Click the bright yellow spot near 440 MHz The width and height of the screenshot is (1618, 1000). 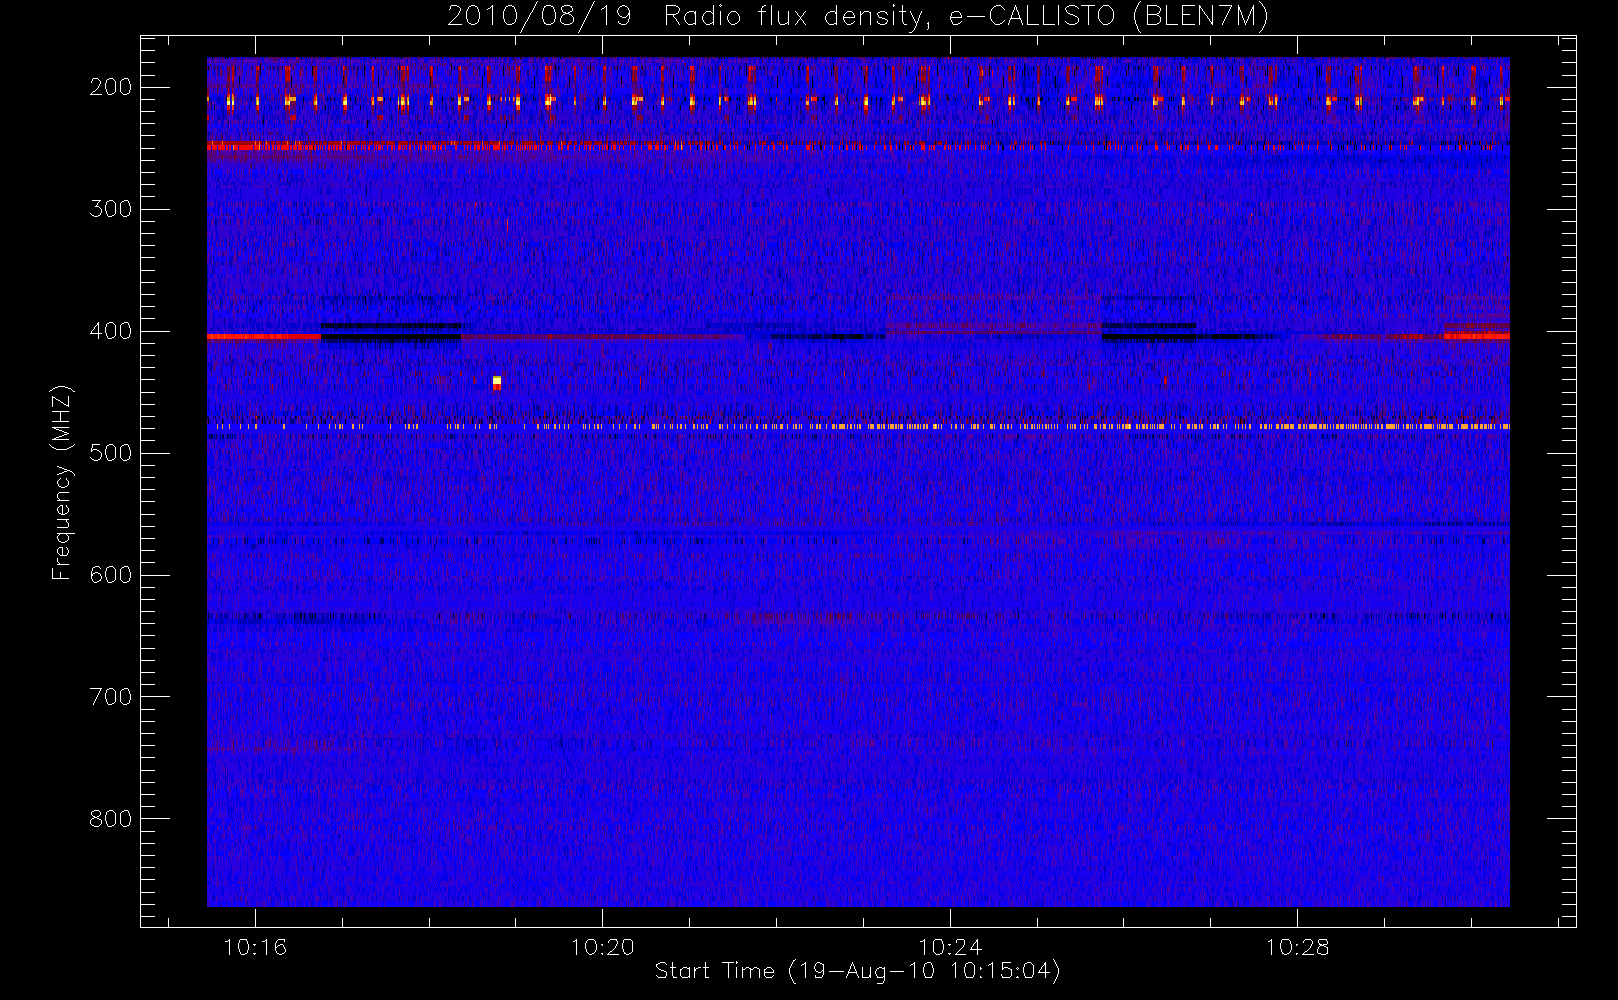(x=497, y=382)
